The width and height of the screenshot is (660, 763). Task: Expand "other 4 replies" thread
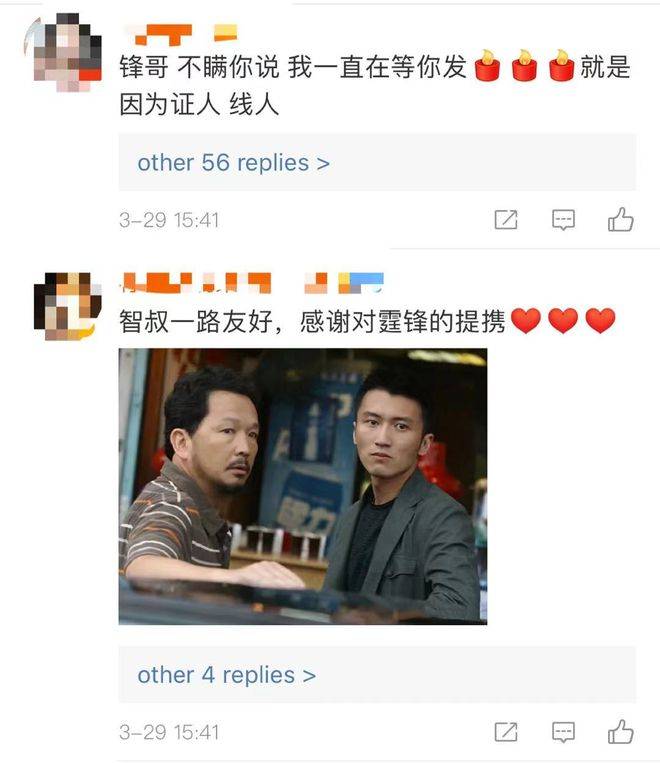pos(377,674)
